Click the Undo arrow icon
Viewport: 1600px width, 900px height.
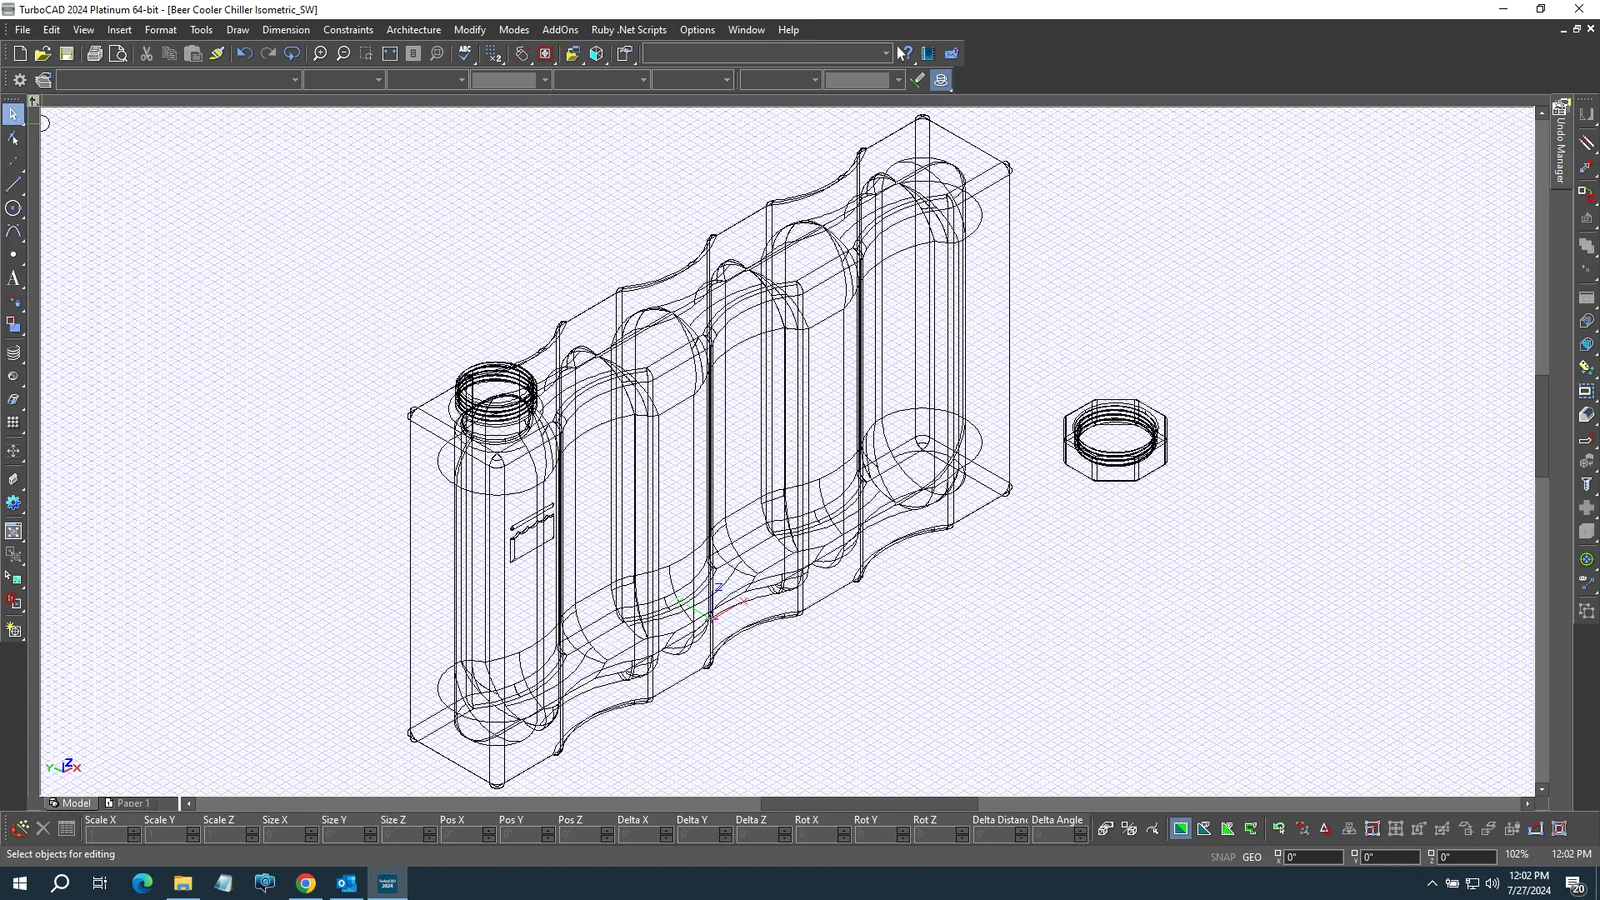coord(244,54)
